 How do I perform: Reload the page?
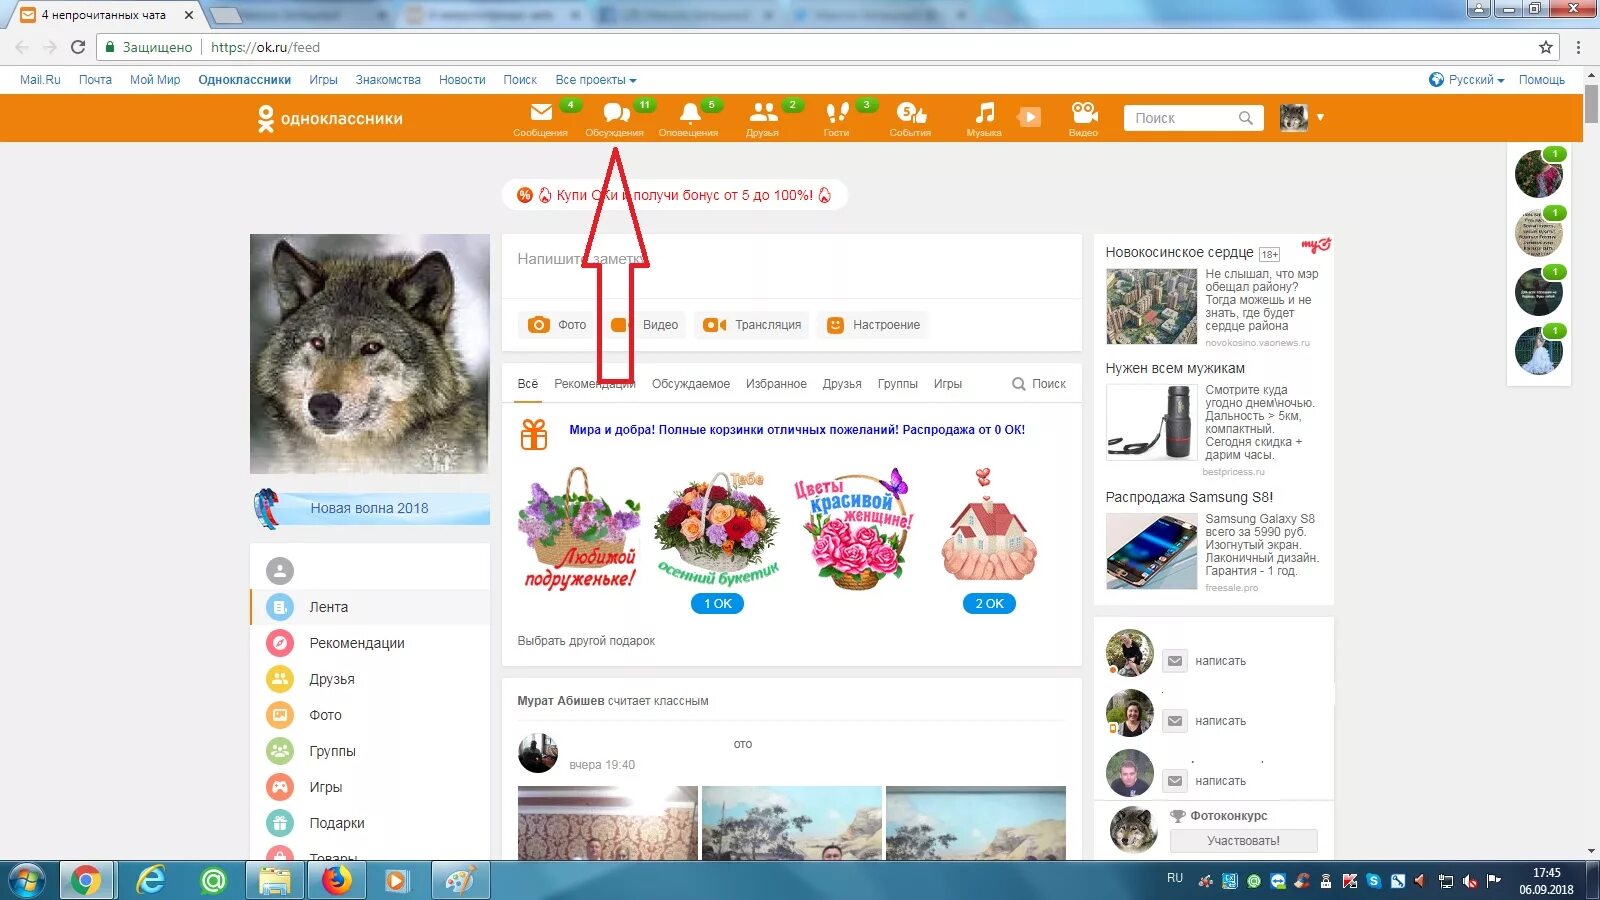(x=78, y=47)
